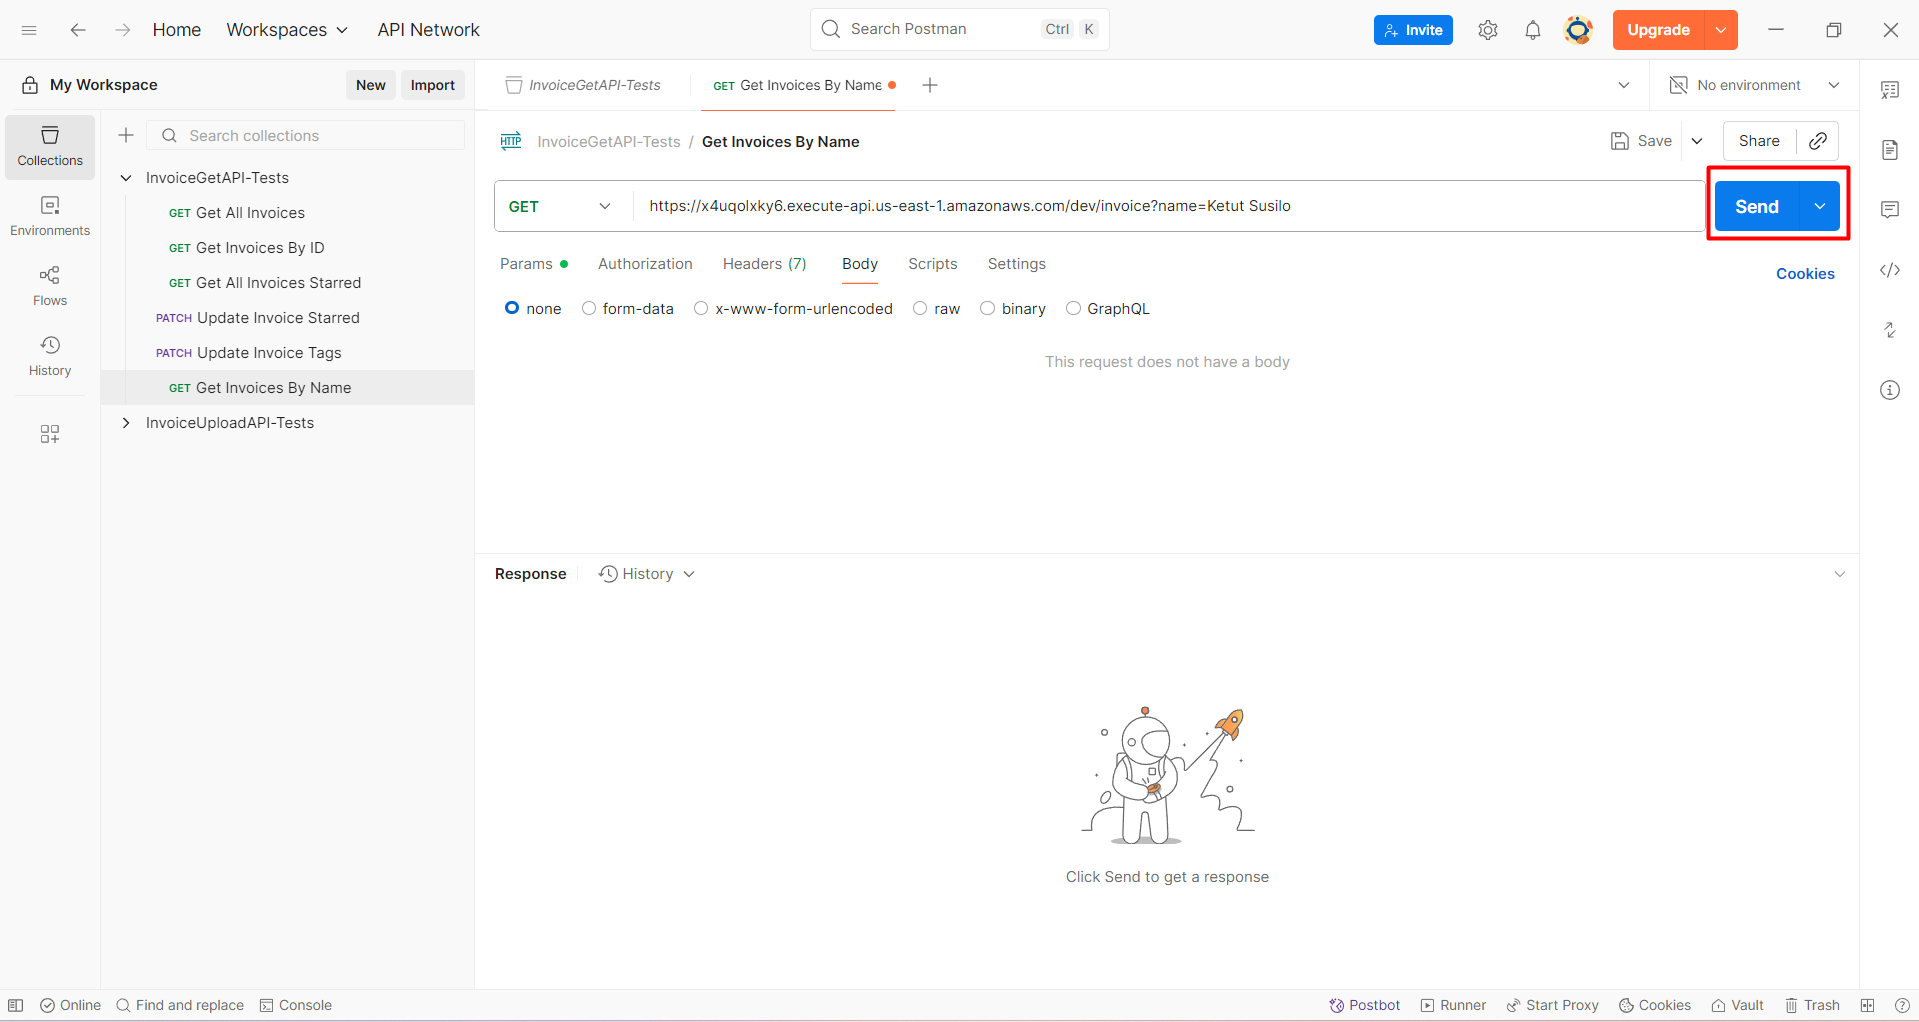1919x1022 pixels.
Task: Open the Postman Console
Action: pos(295,1005)
